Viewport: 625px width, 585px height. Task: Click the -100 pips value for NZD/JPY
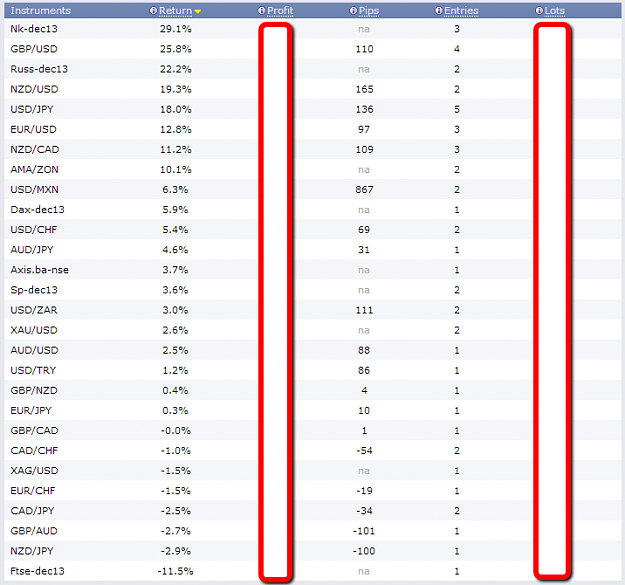[364, 551]
